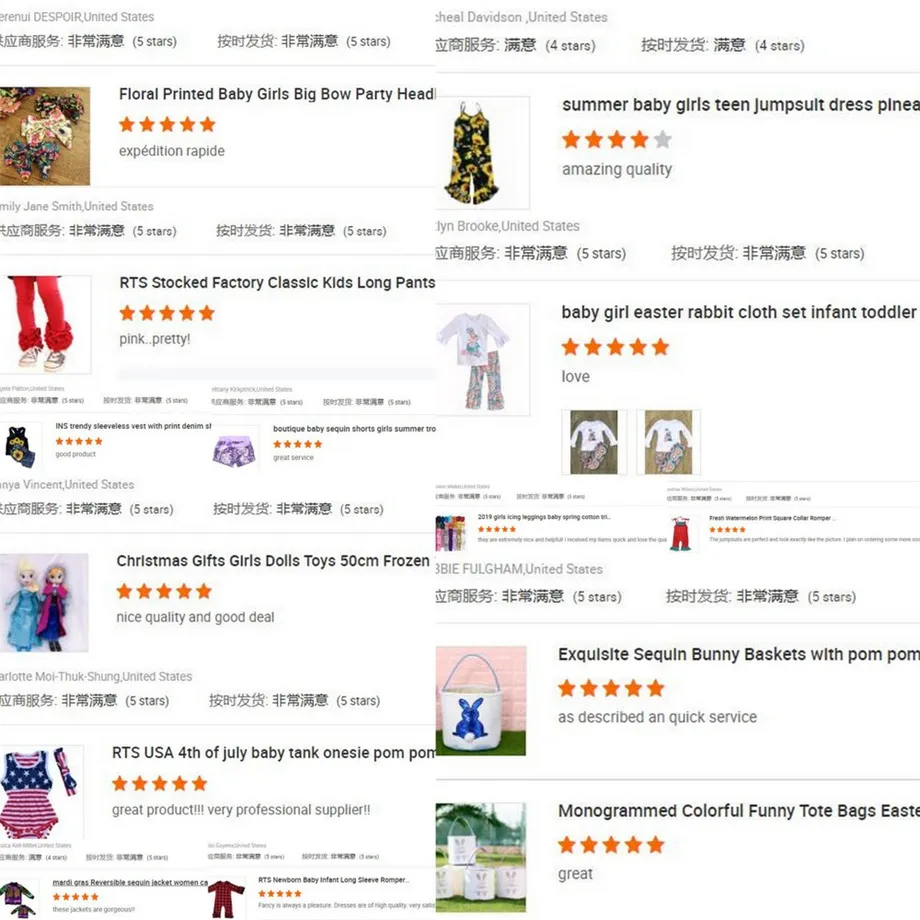This screenshot has width=920, height=920.
Task: Click the red ruffle pants product image
Action: click(x=45, y=324)
